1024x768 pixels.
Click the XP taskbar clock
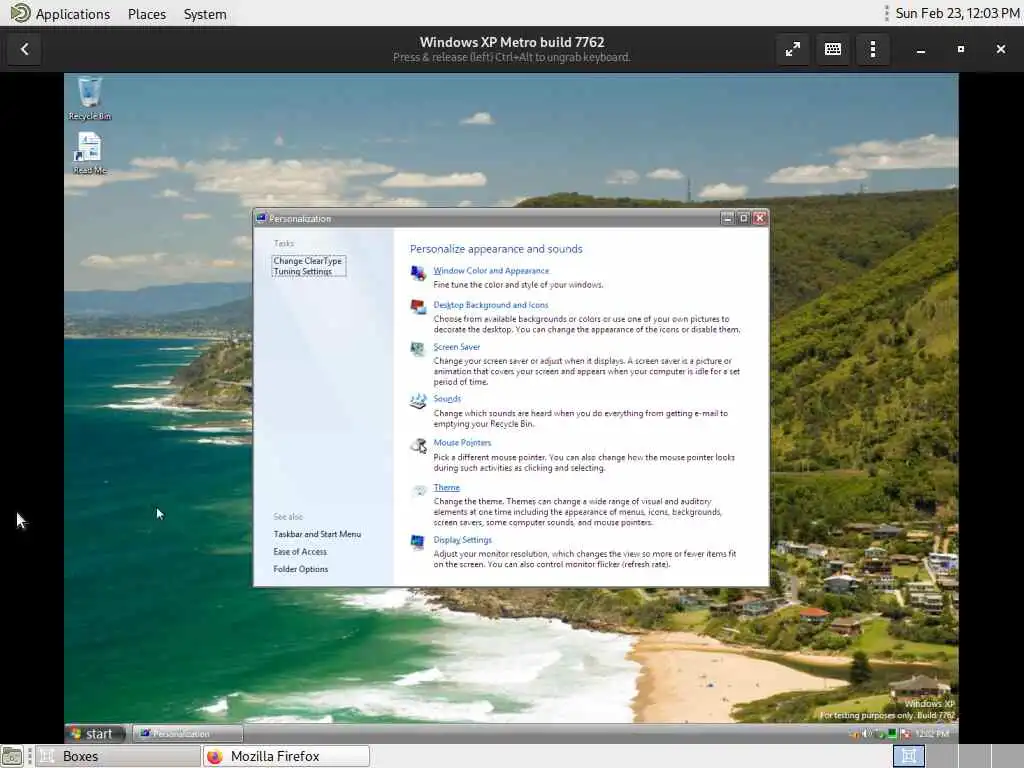point(933,734)
